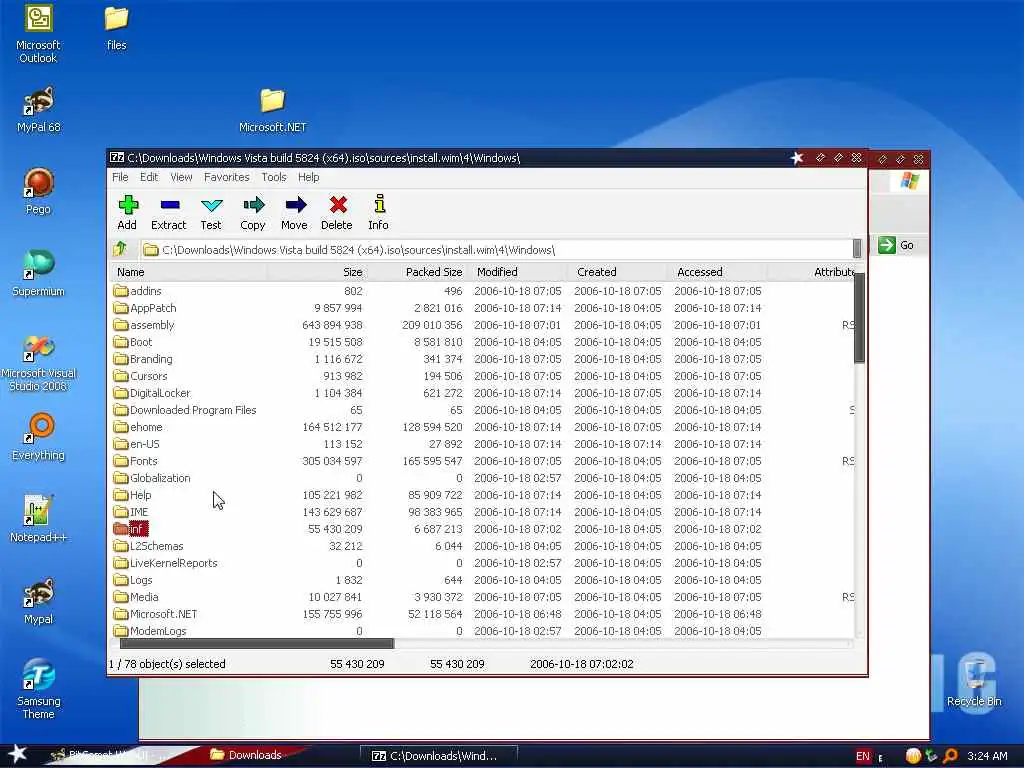Select the Branding folder
This screenshot has width=1024, height=768.
143,359
